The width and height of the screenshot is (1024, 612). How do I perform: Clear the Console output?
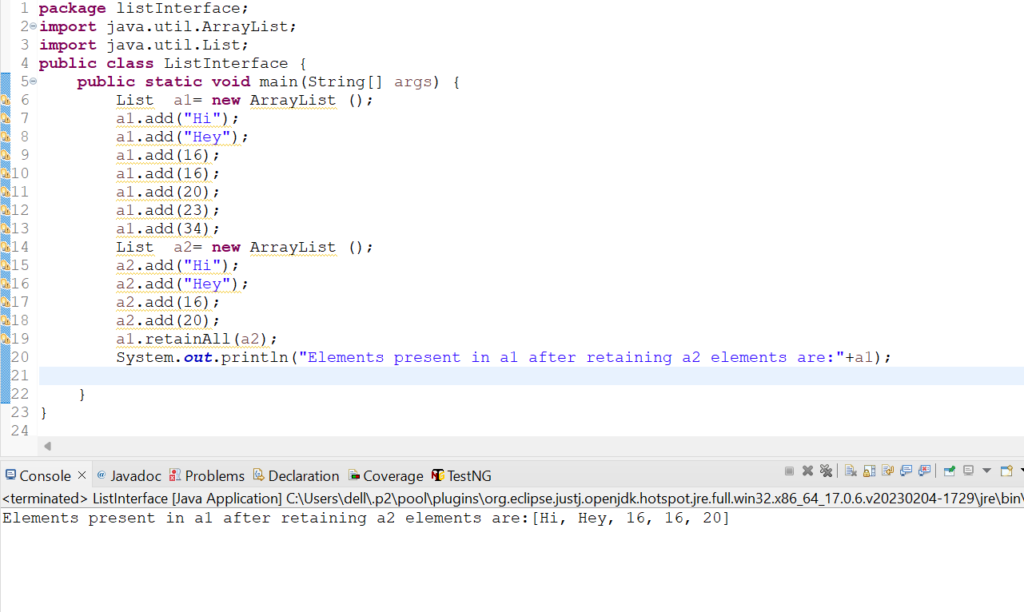[x=851, y=471]
